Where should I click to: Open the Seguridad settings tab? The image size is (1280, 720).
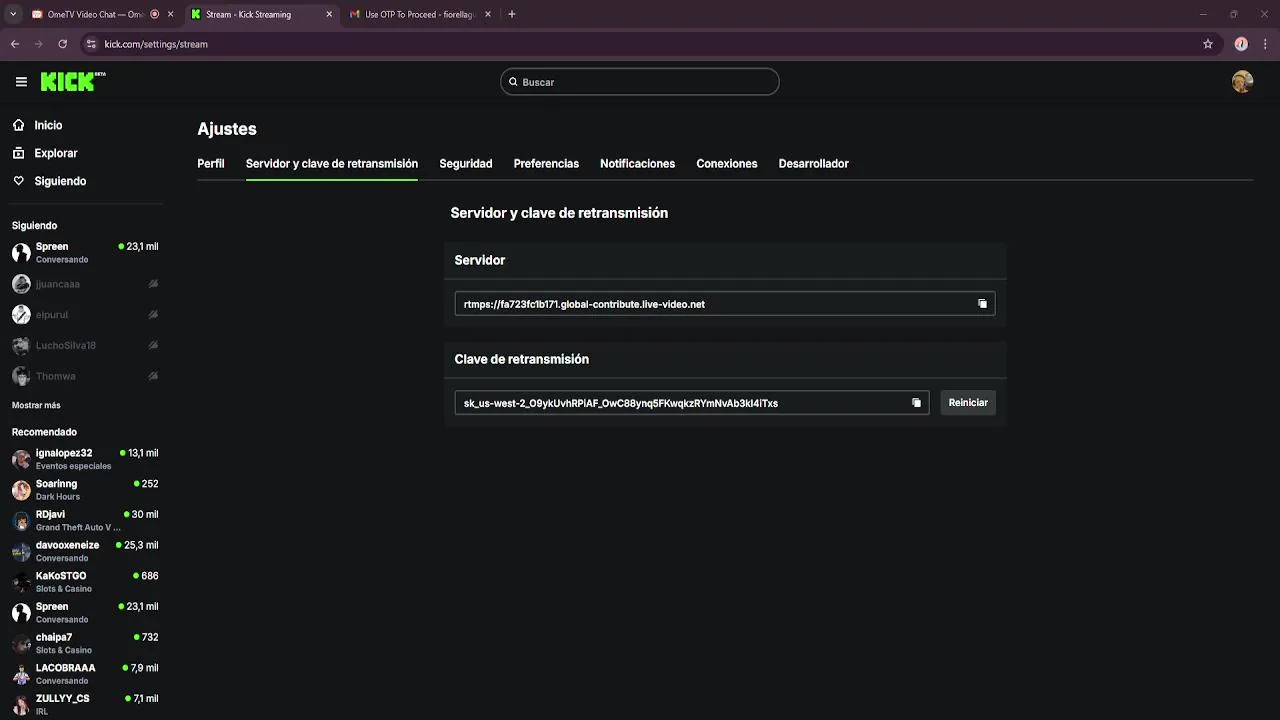coord(466,163)
